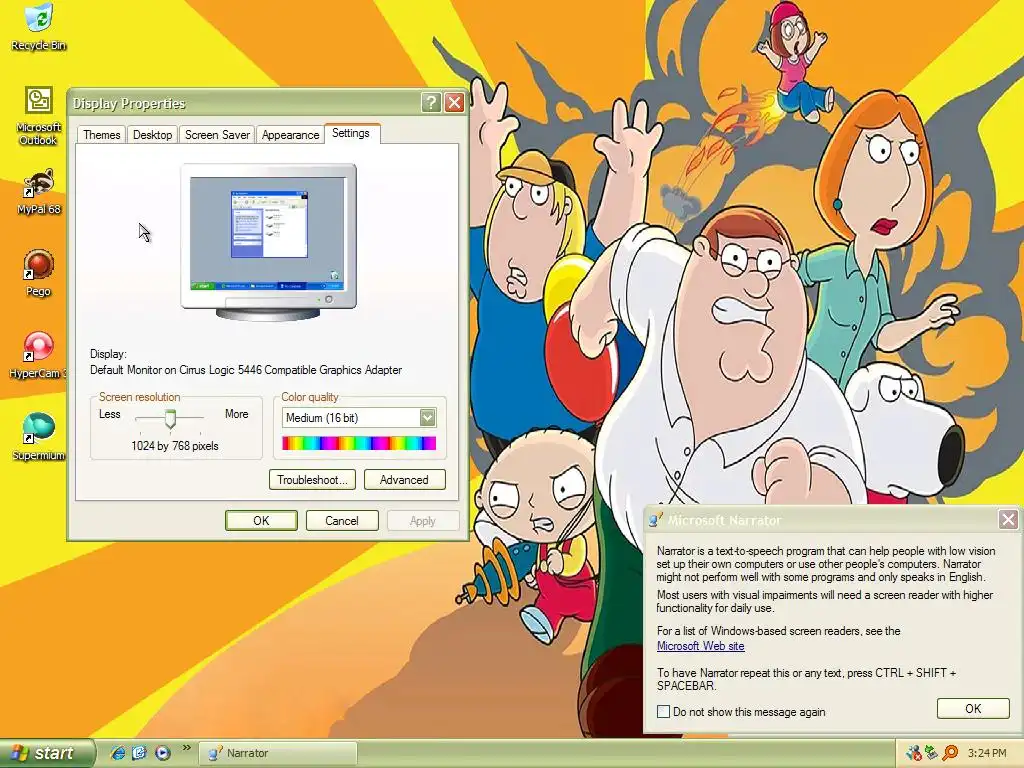
Task: Click the "More" resolution label
Action: [x=236, y=414]
